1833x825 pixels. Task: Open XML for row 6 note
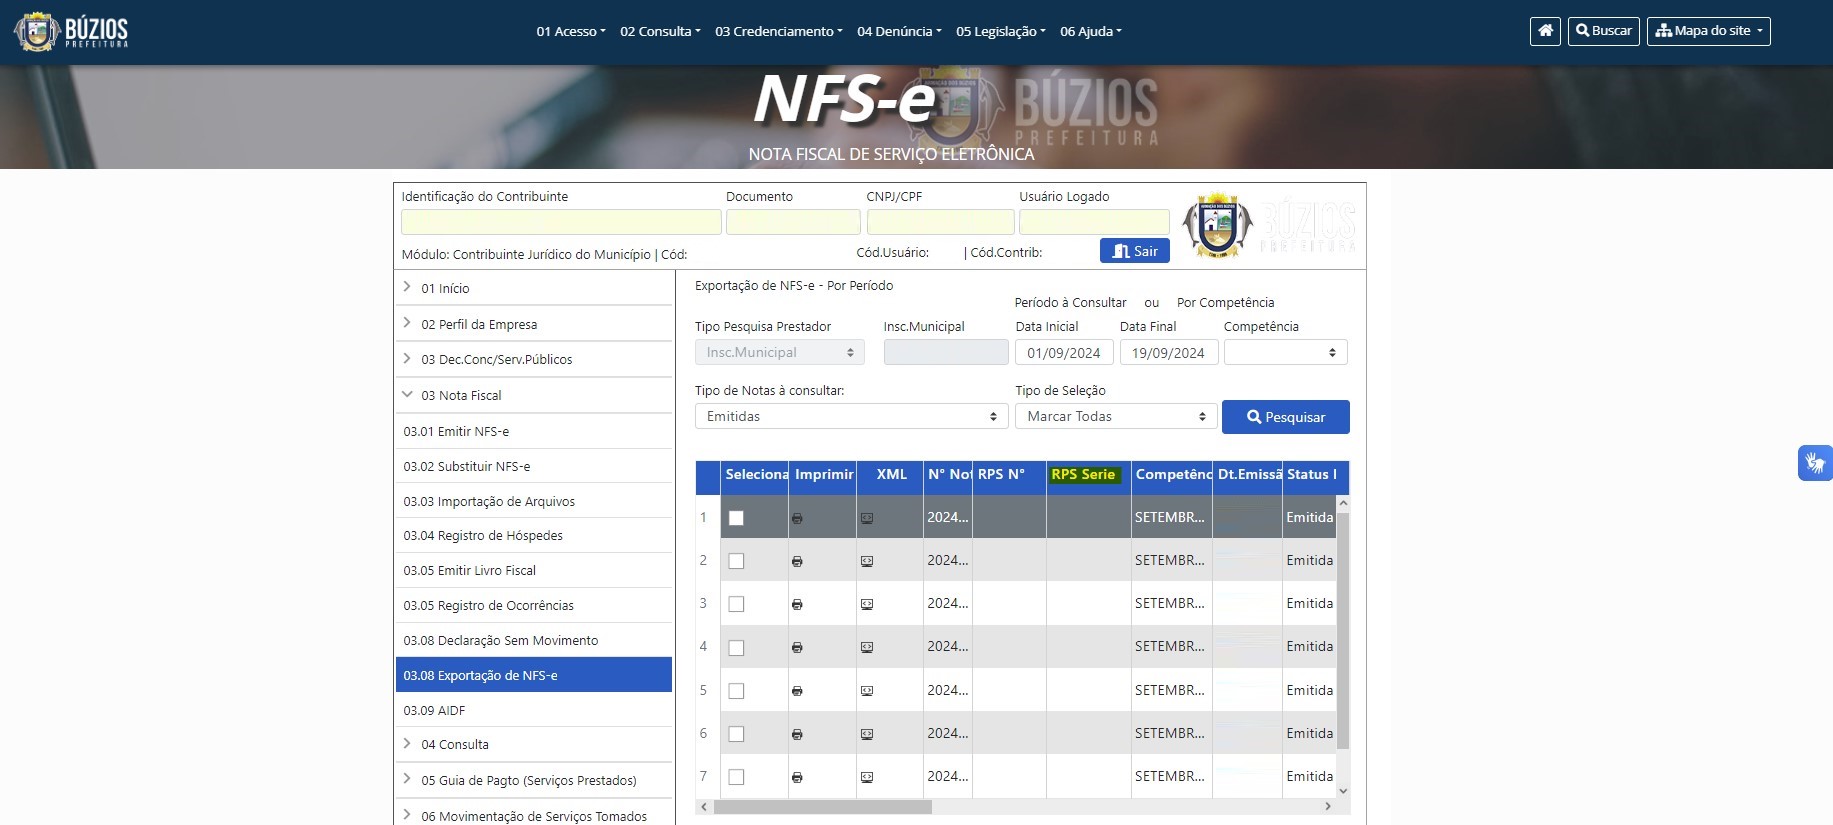click(867, 734)
